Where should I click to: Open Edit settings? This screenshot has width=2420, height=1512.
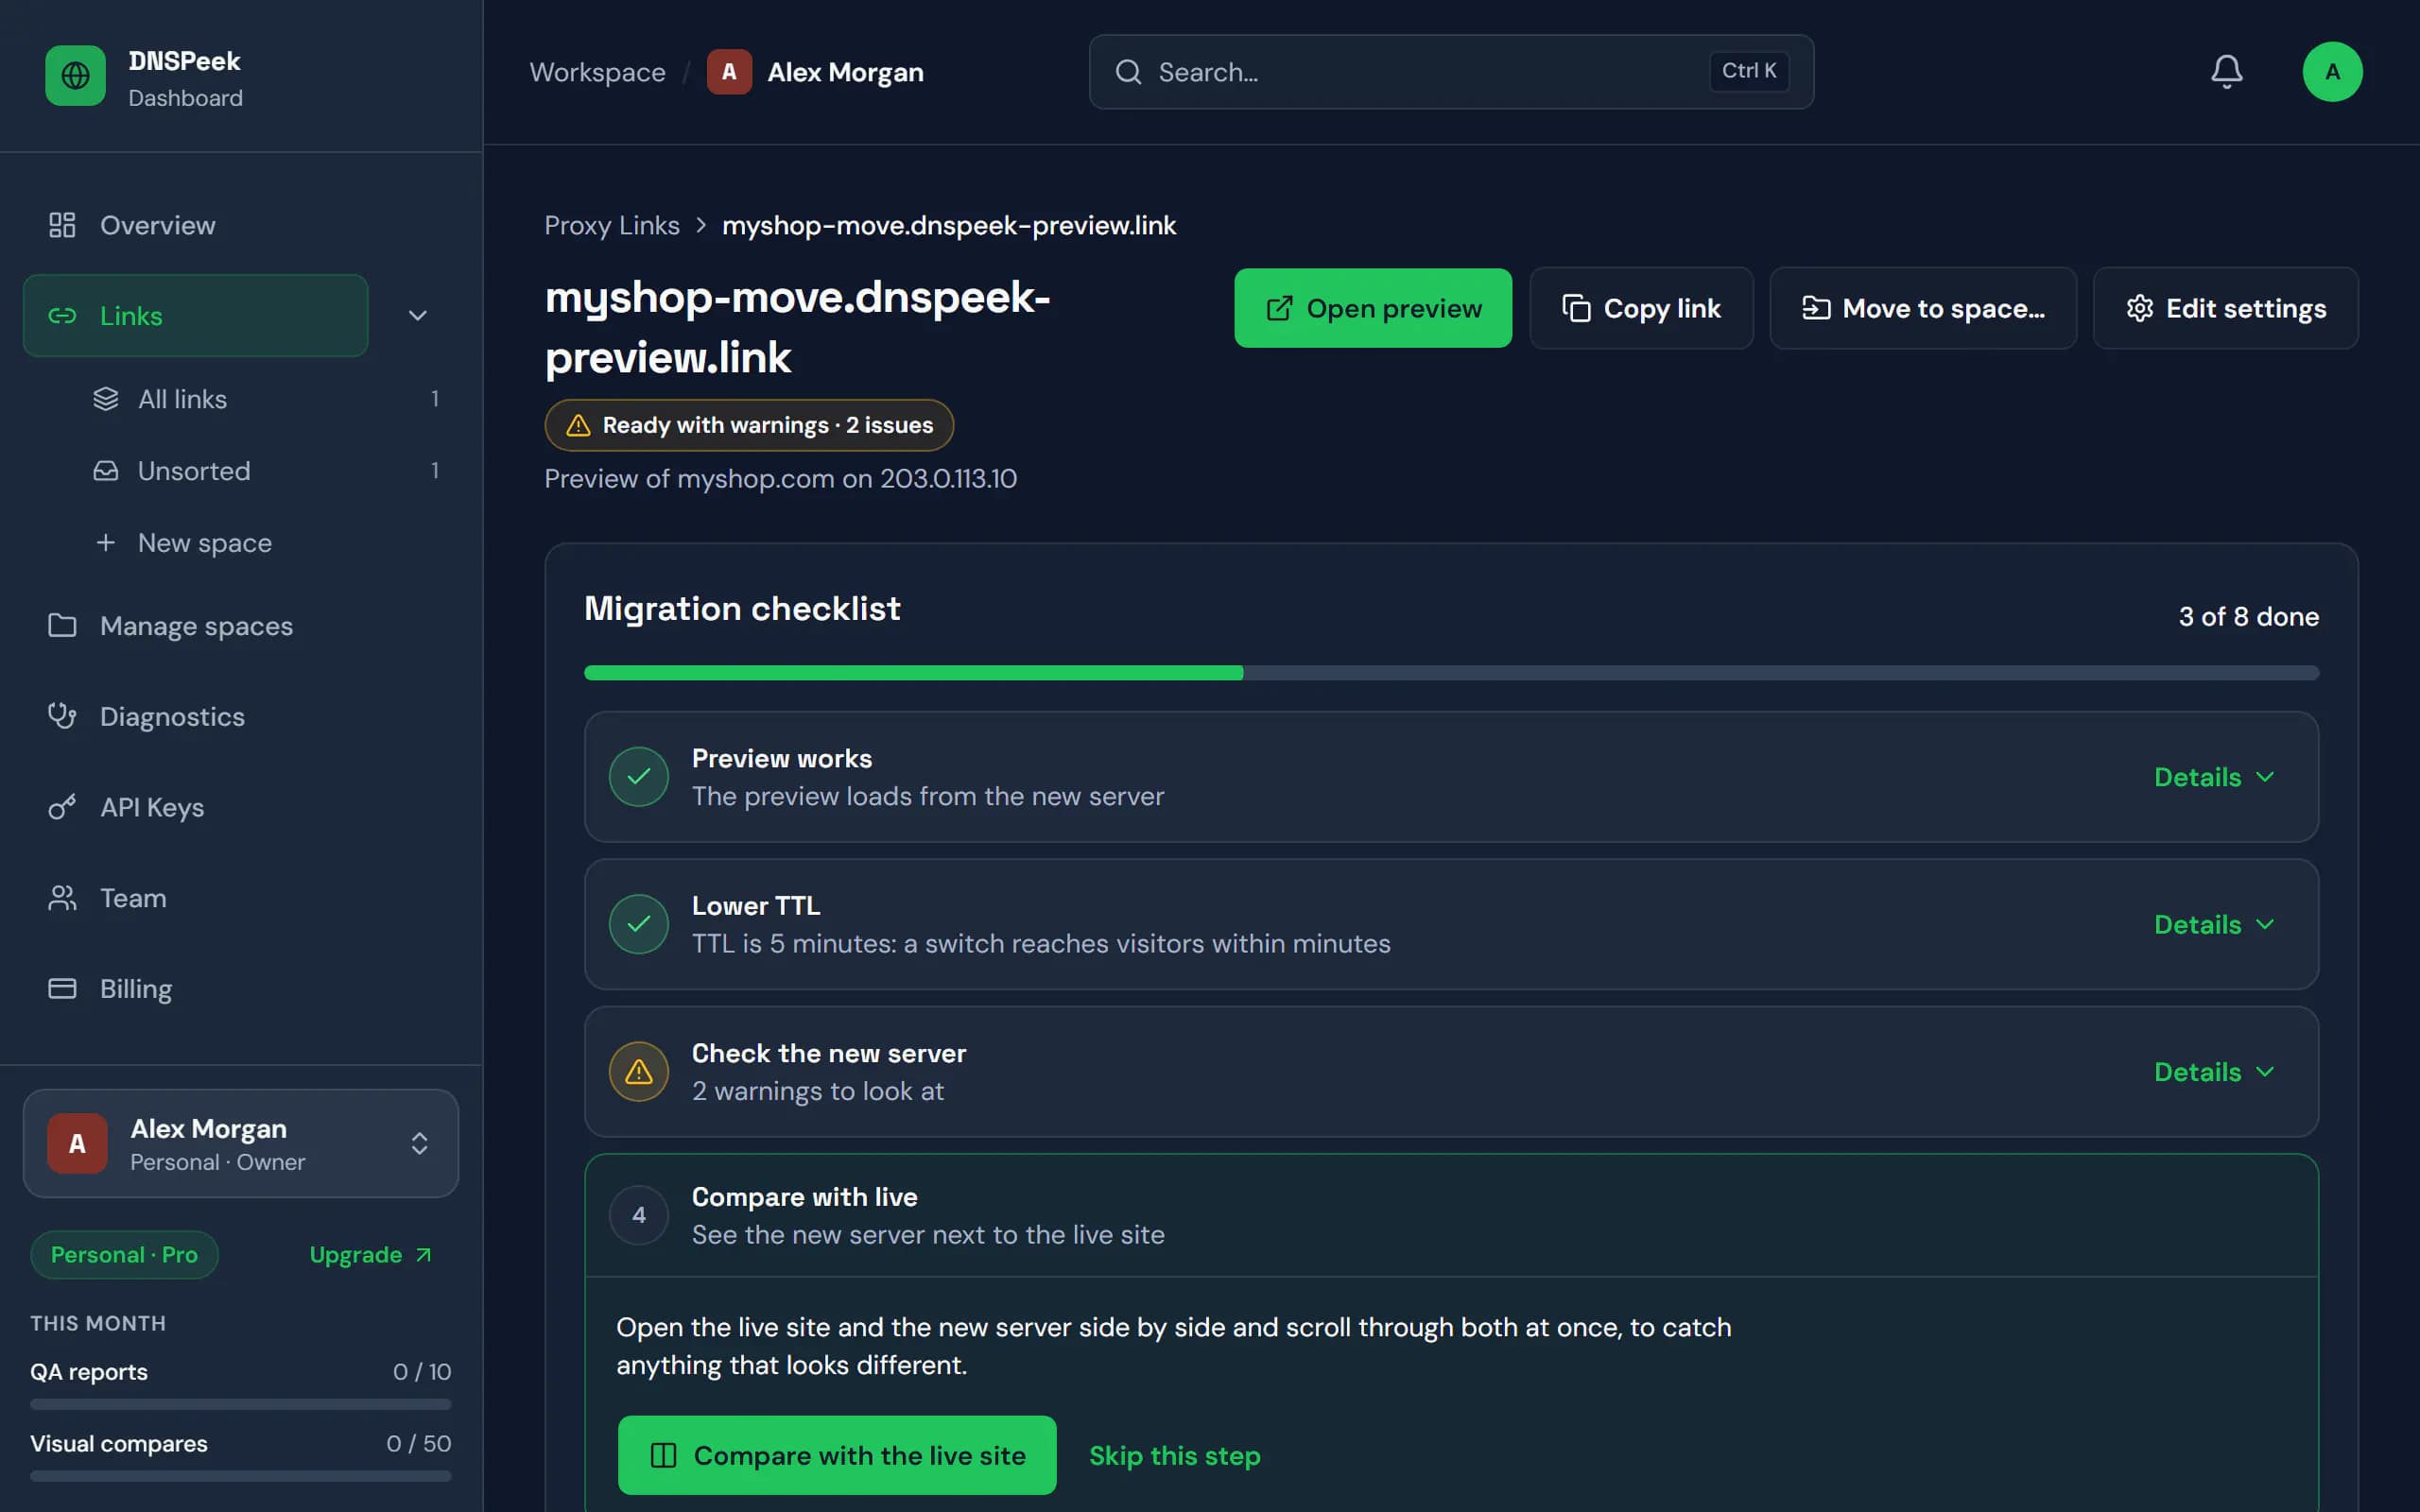(x=2225, y=308)
